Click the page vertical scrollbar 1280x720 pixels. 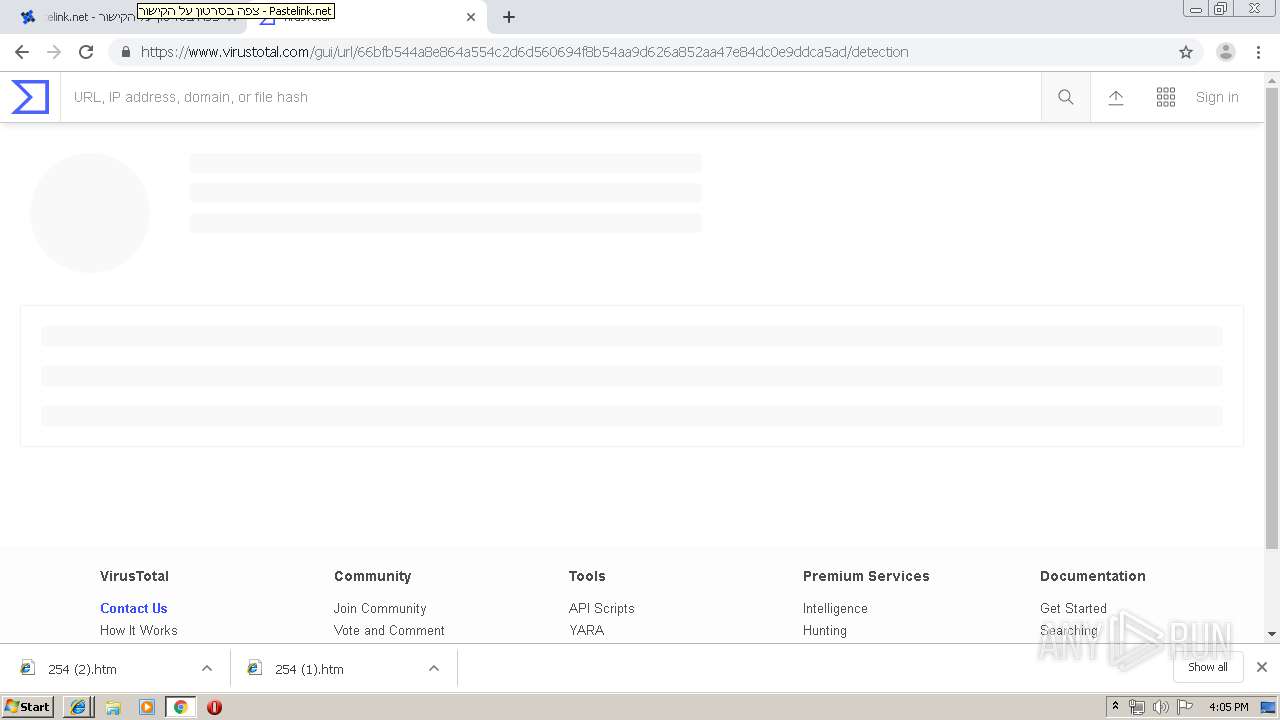pyautogui.click(x=1272, y=318)
